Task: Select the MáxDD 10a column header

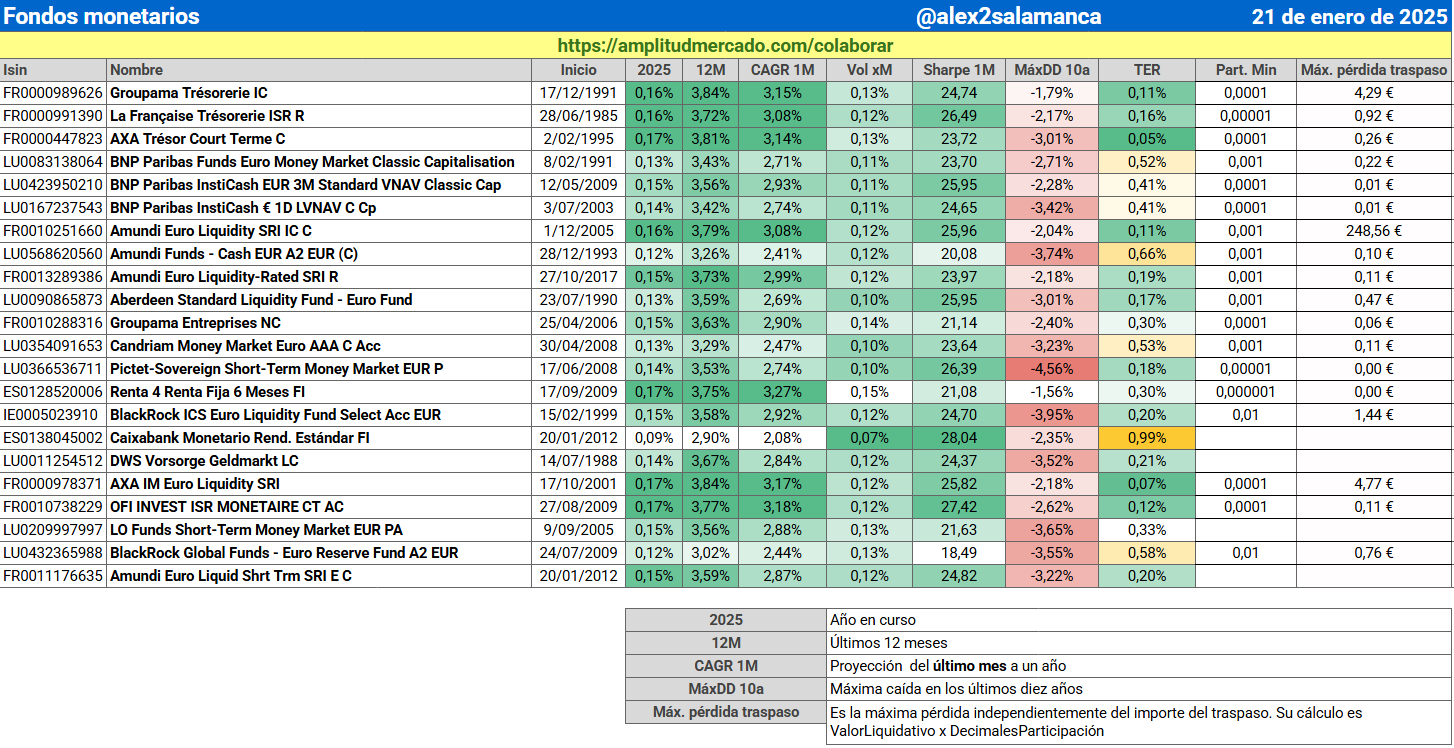Action: click(x=1051, y=70)
